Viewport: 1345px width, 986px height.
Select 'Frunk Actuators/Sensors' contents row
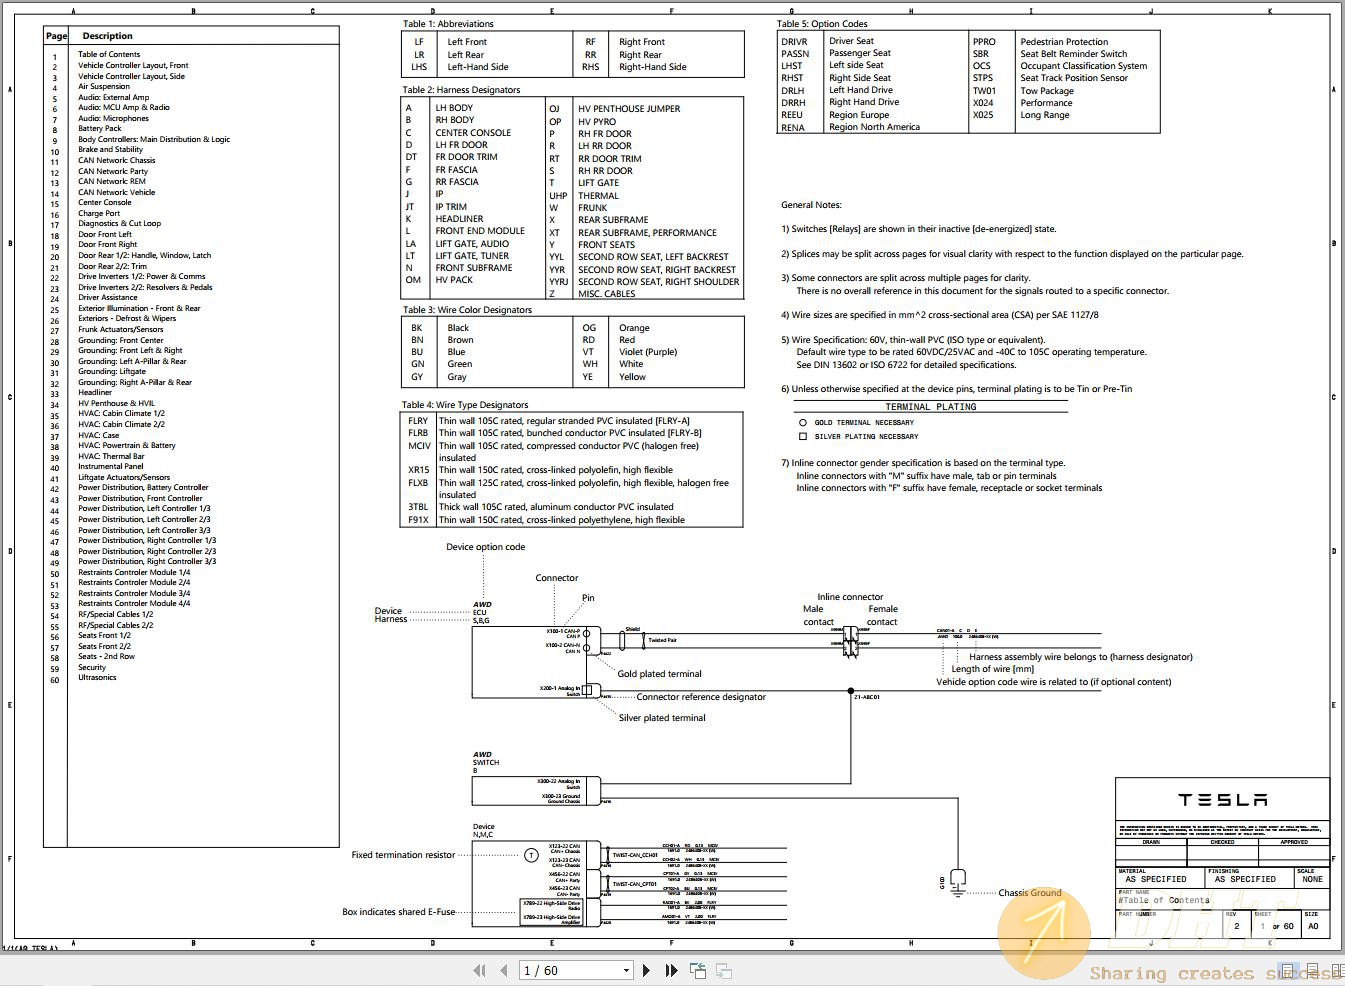121,329
